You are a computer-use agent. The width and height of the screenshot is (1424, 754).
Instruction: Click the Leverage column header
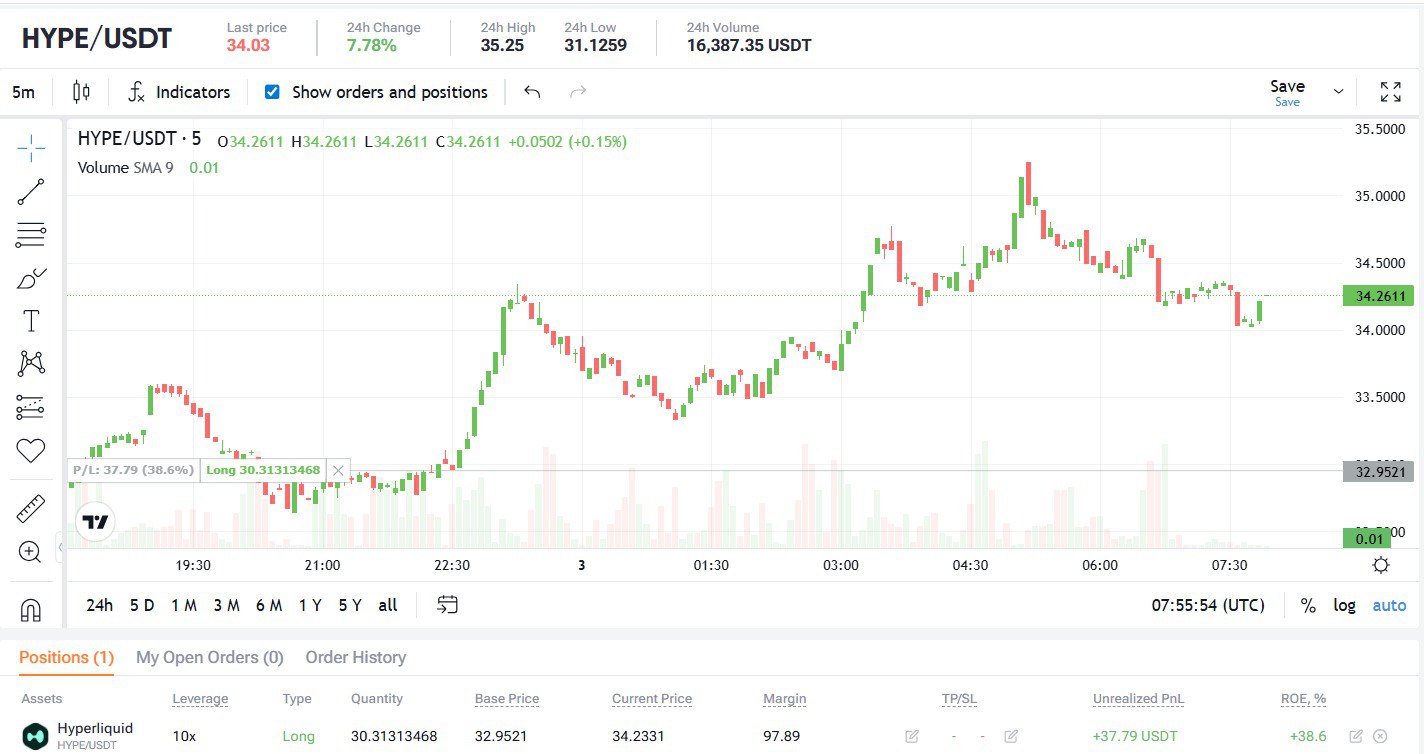(x=200, y=699)
